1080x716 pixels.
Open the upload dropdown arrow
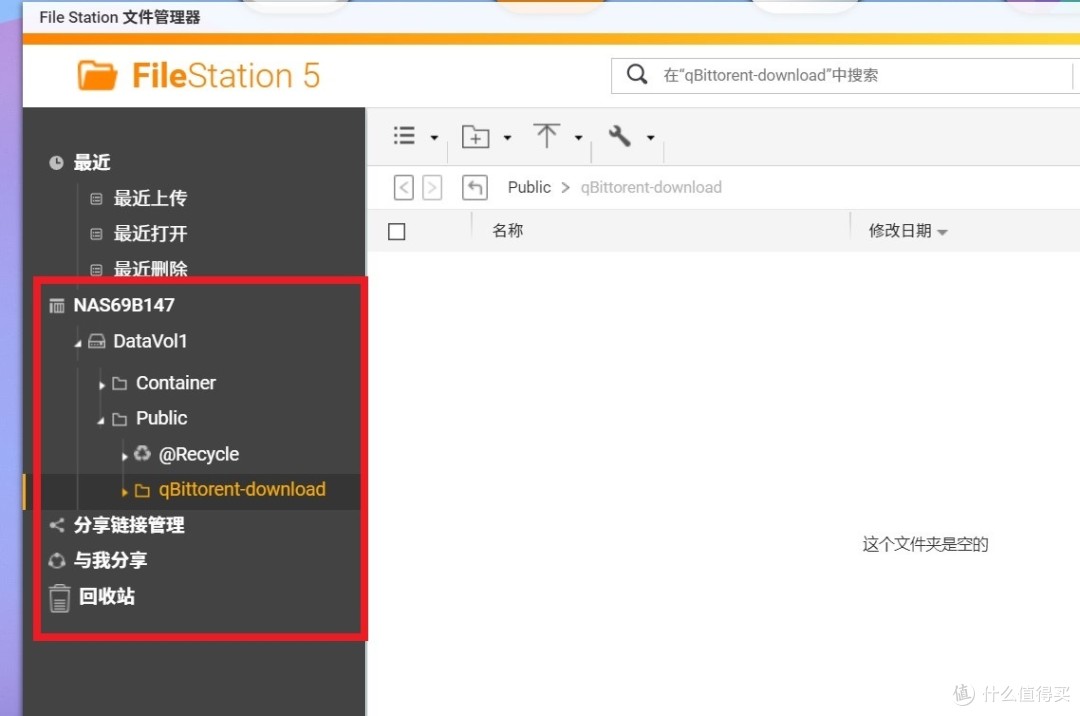pos(579,138)
